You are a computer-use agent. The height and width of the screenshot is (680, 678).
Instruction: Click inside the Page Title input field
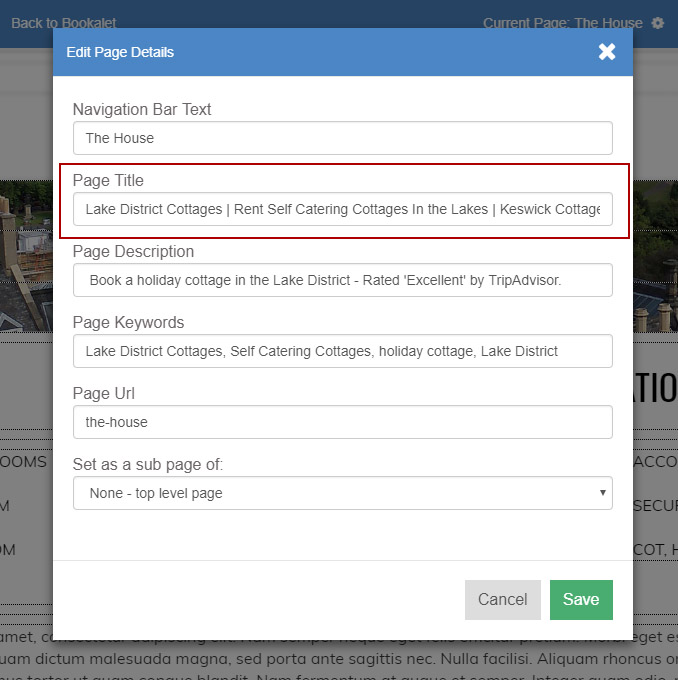tap(342, 209)
